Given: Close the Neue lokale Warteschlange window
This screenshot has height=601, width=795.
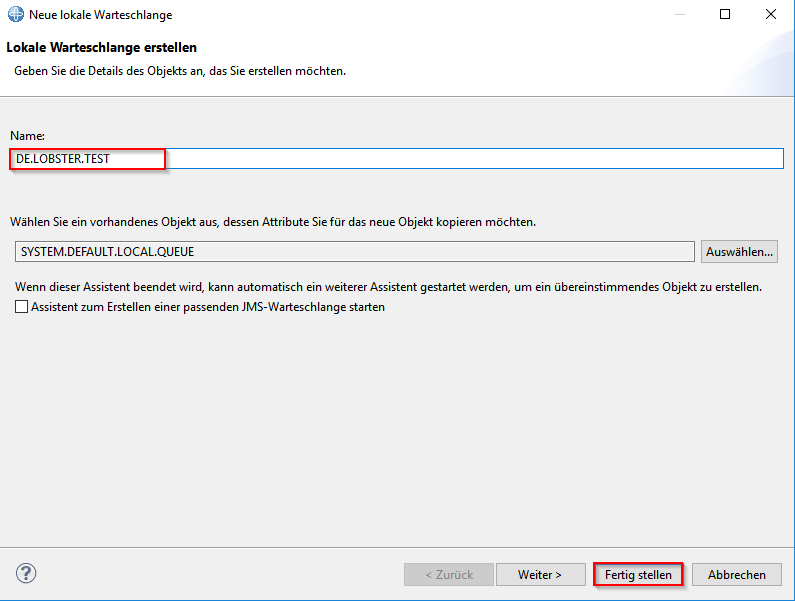Looking at the screenshot, I should 771,15.
